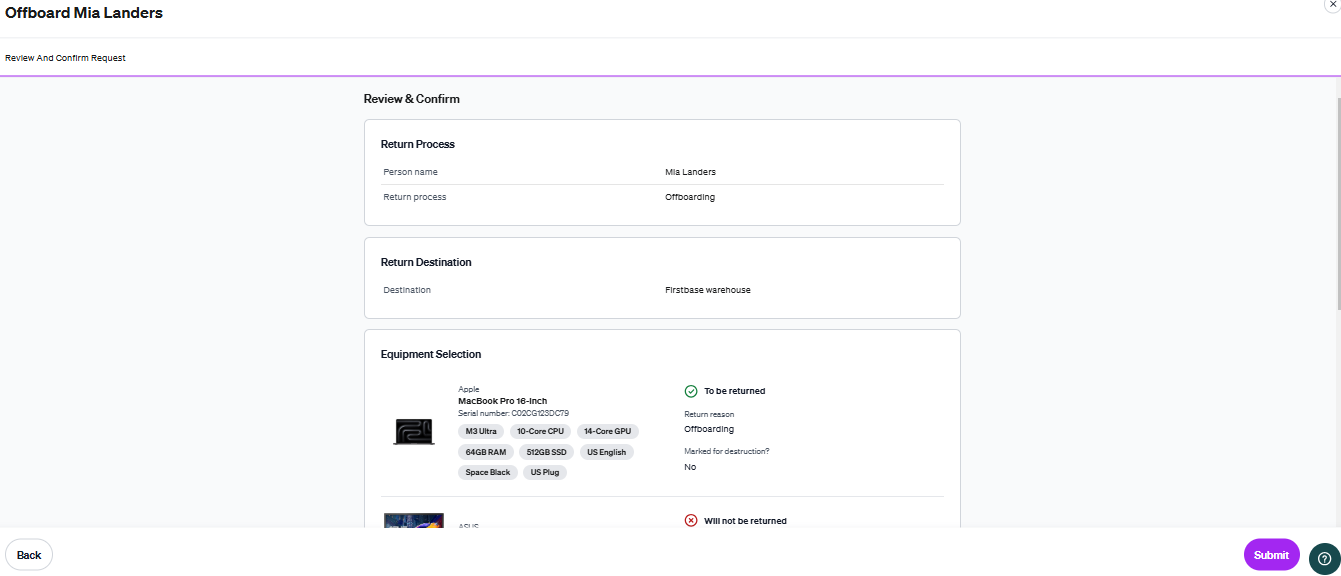Click the US Plug spec chip
Viewport: 1341px width, 576px height.
(x=545, y=472)
